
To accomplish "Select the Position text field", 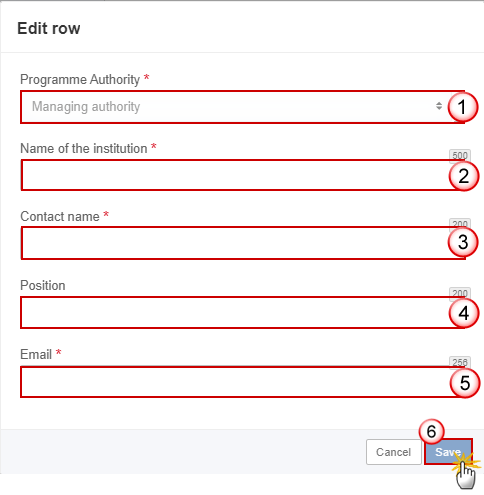I will (x=242, y=313).
